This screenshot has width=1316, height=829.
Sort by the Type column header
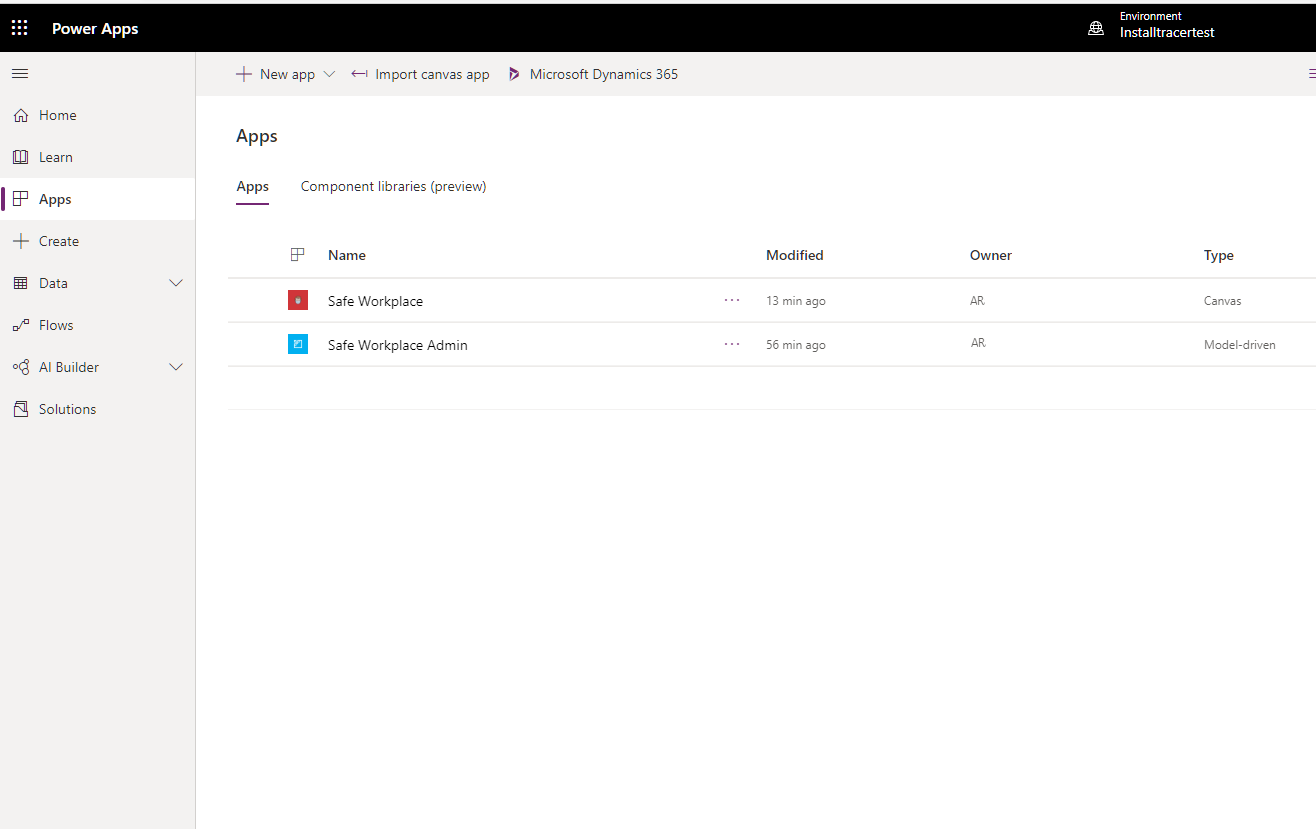pyautogui.click(x=1219, y=255)
